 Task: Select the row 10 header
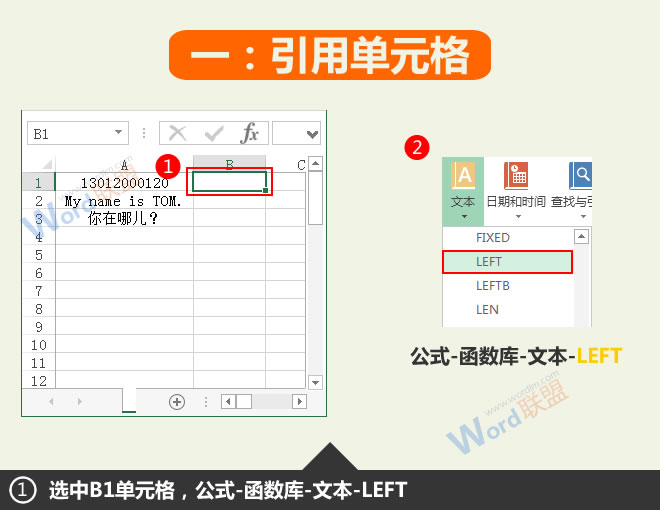(x=38, y=345)
